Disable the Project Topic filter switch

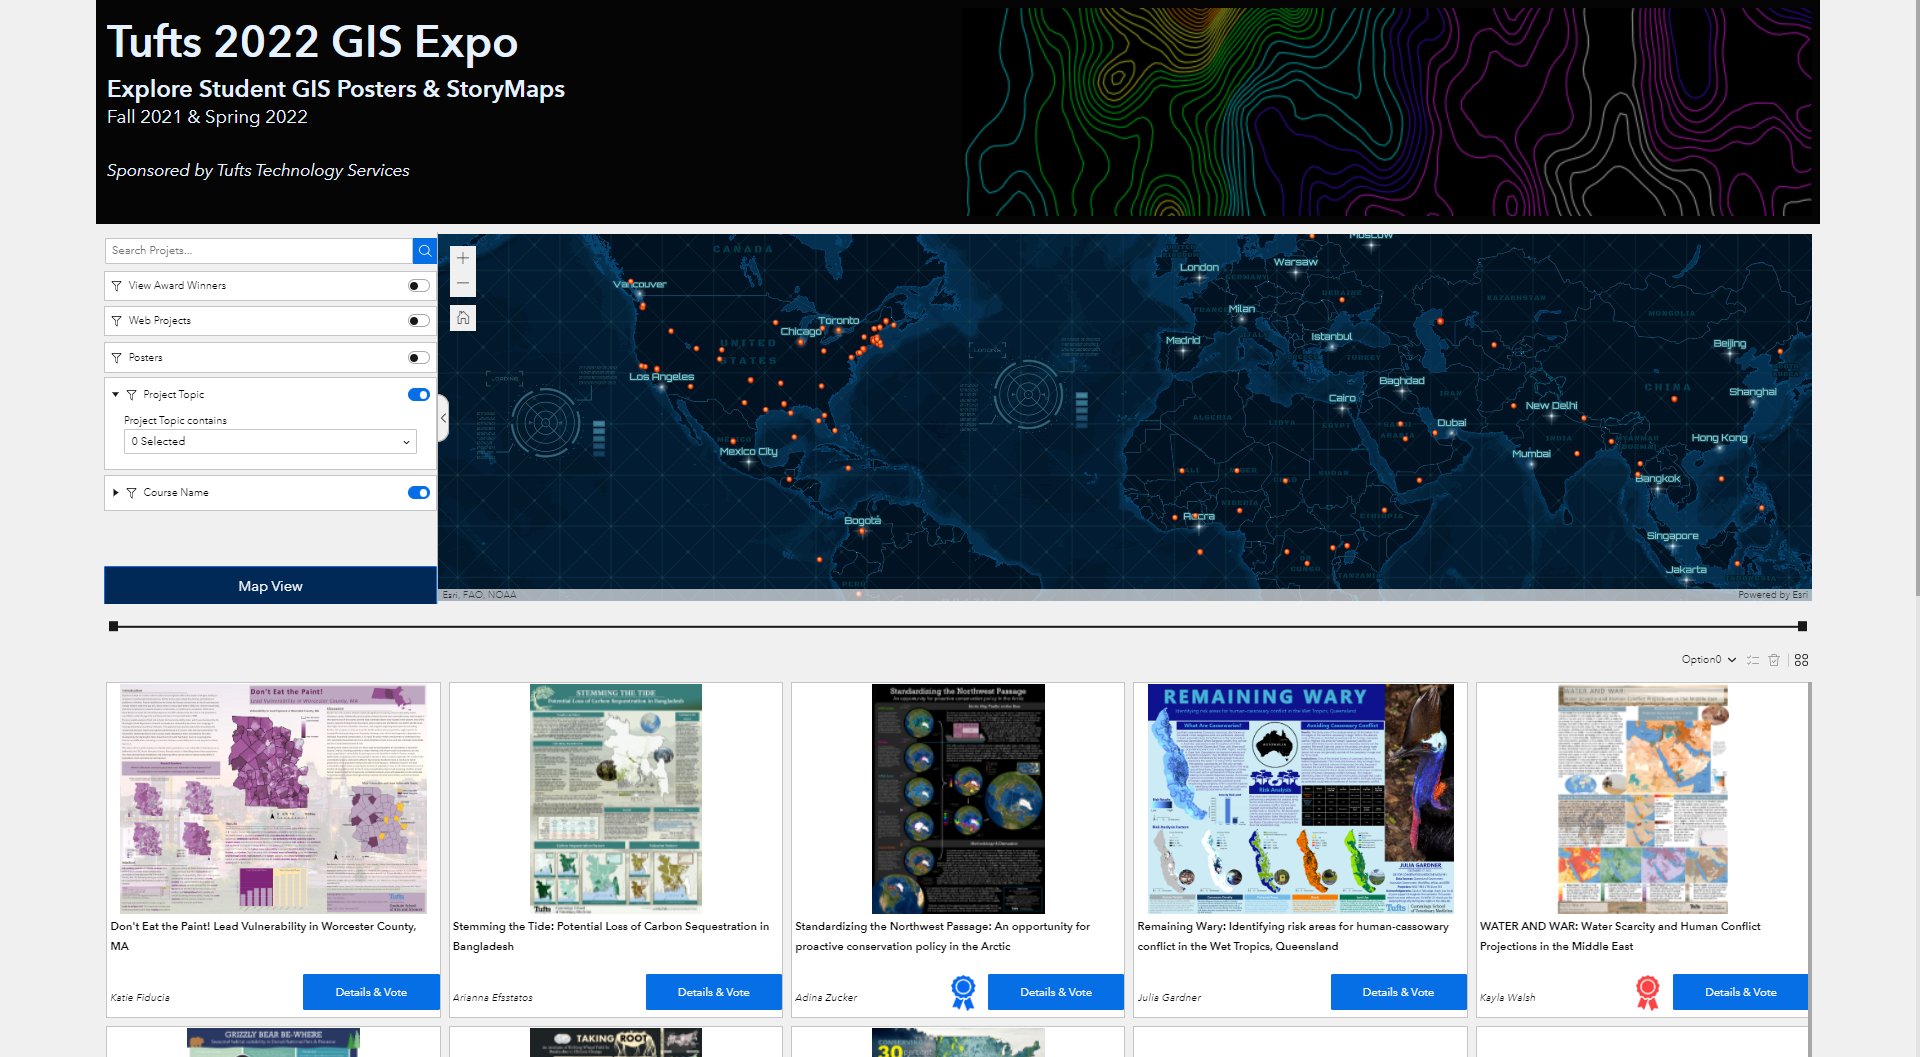pos(419,395)
